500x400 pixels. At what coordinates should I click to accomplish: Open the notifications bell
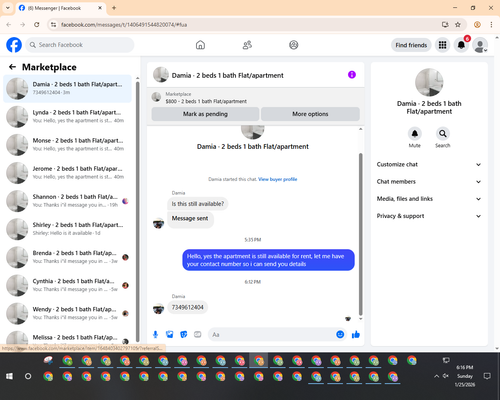coord(461,45)
